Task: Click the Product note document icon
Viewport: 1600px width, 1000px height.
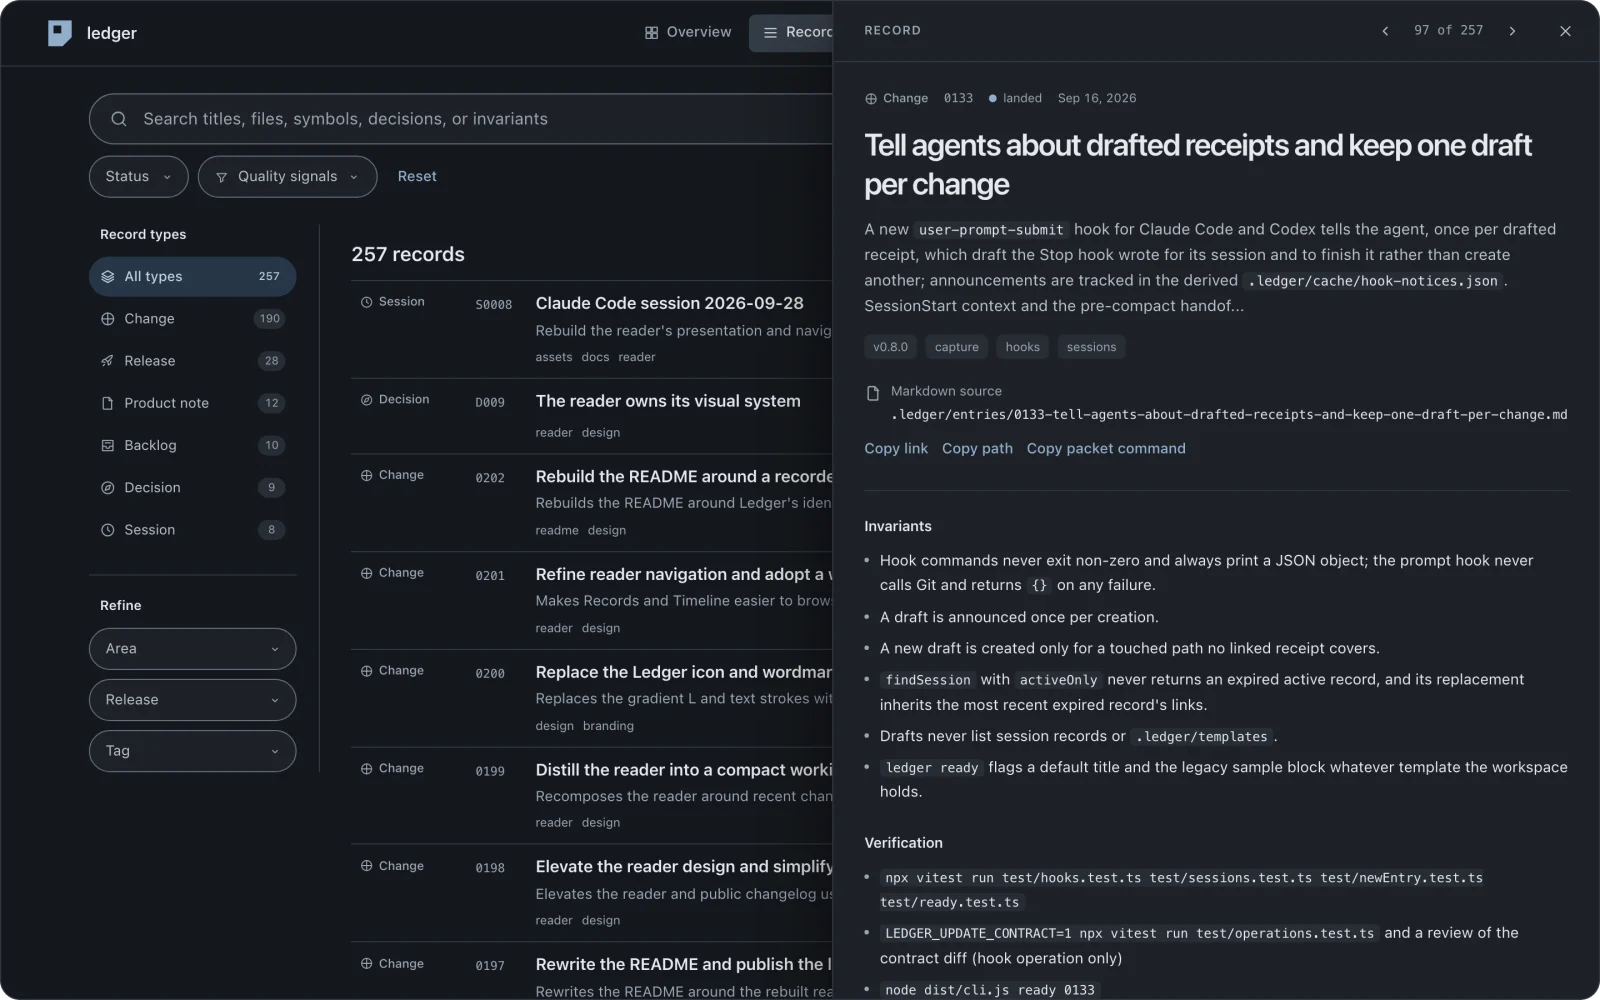Action: (108, 403)
